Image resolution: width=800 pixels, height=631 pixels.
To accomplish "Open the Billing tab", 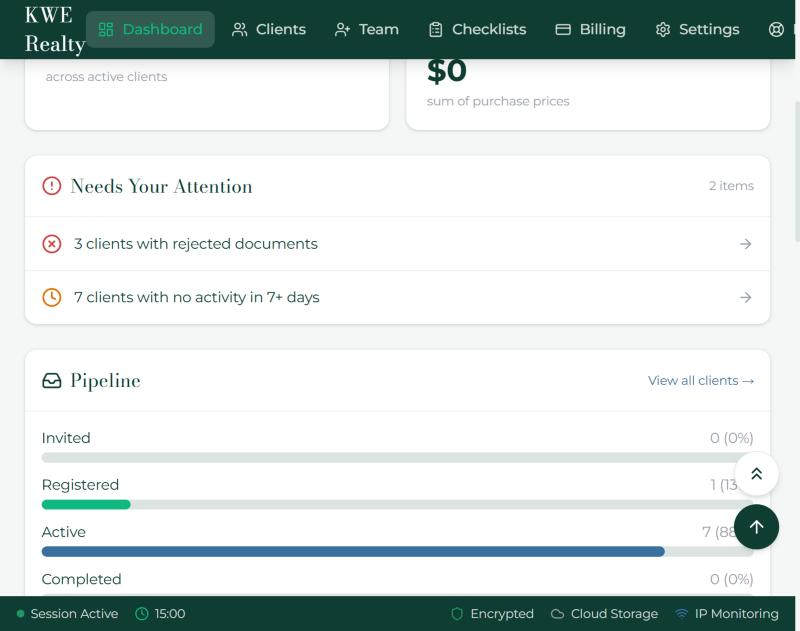I will tap(591, 29).
